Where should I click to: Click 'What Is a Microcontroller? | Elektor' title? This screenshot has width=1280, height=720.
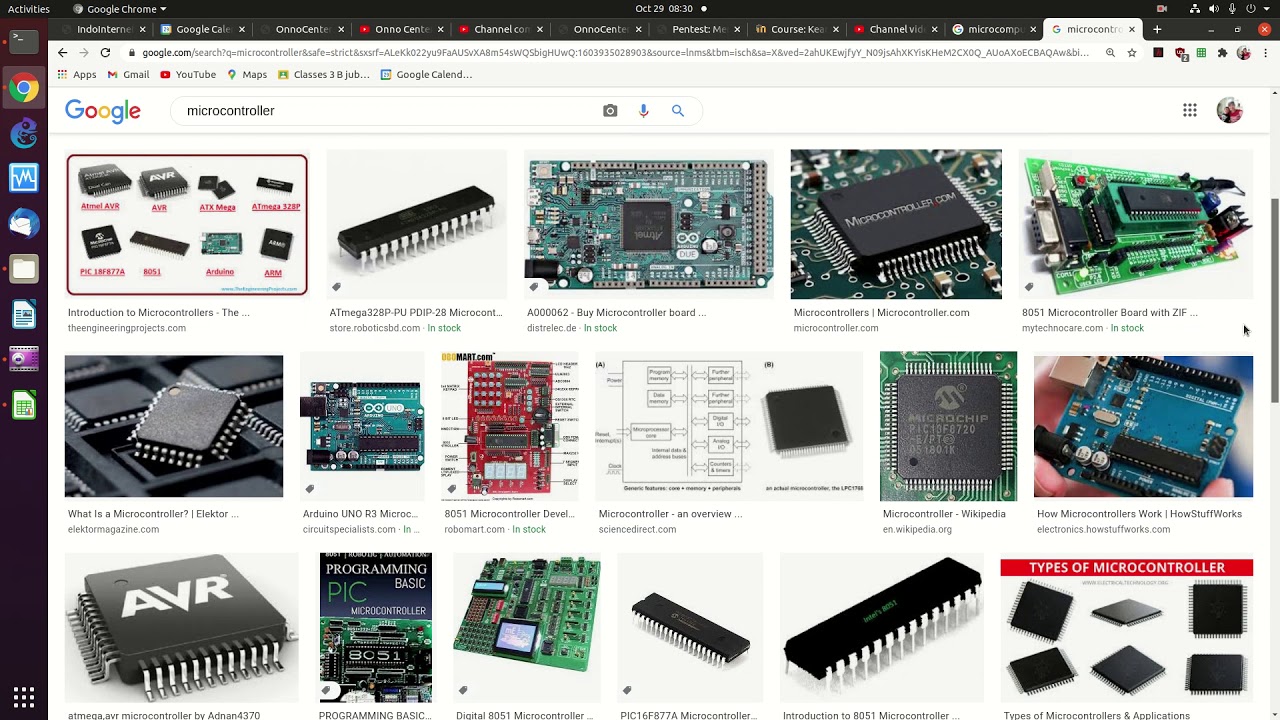[x=153, y=514]
